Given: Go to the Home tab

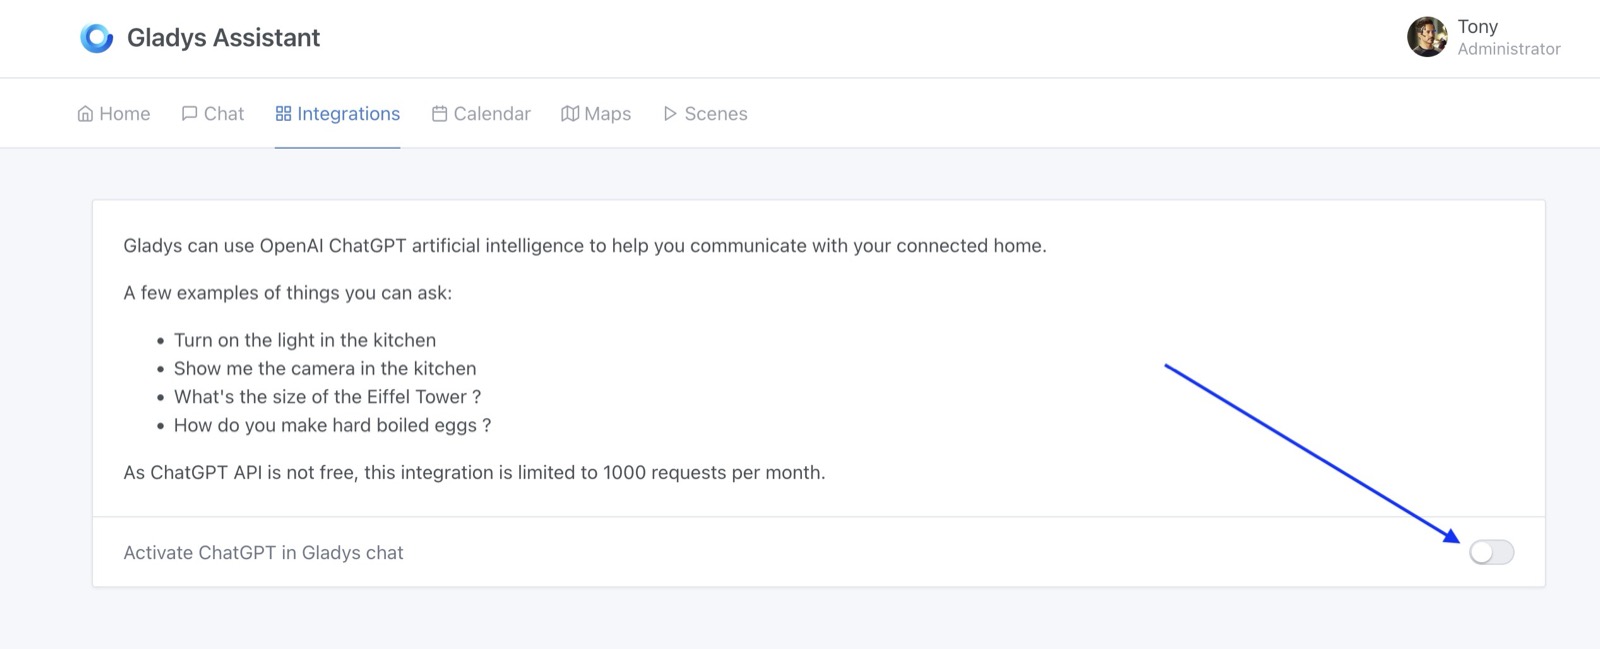Looking at the screenshot, I should coord(125,114).
